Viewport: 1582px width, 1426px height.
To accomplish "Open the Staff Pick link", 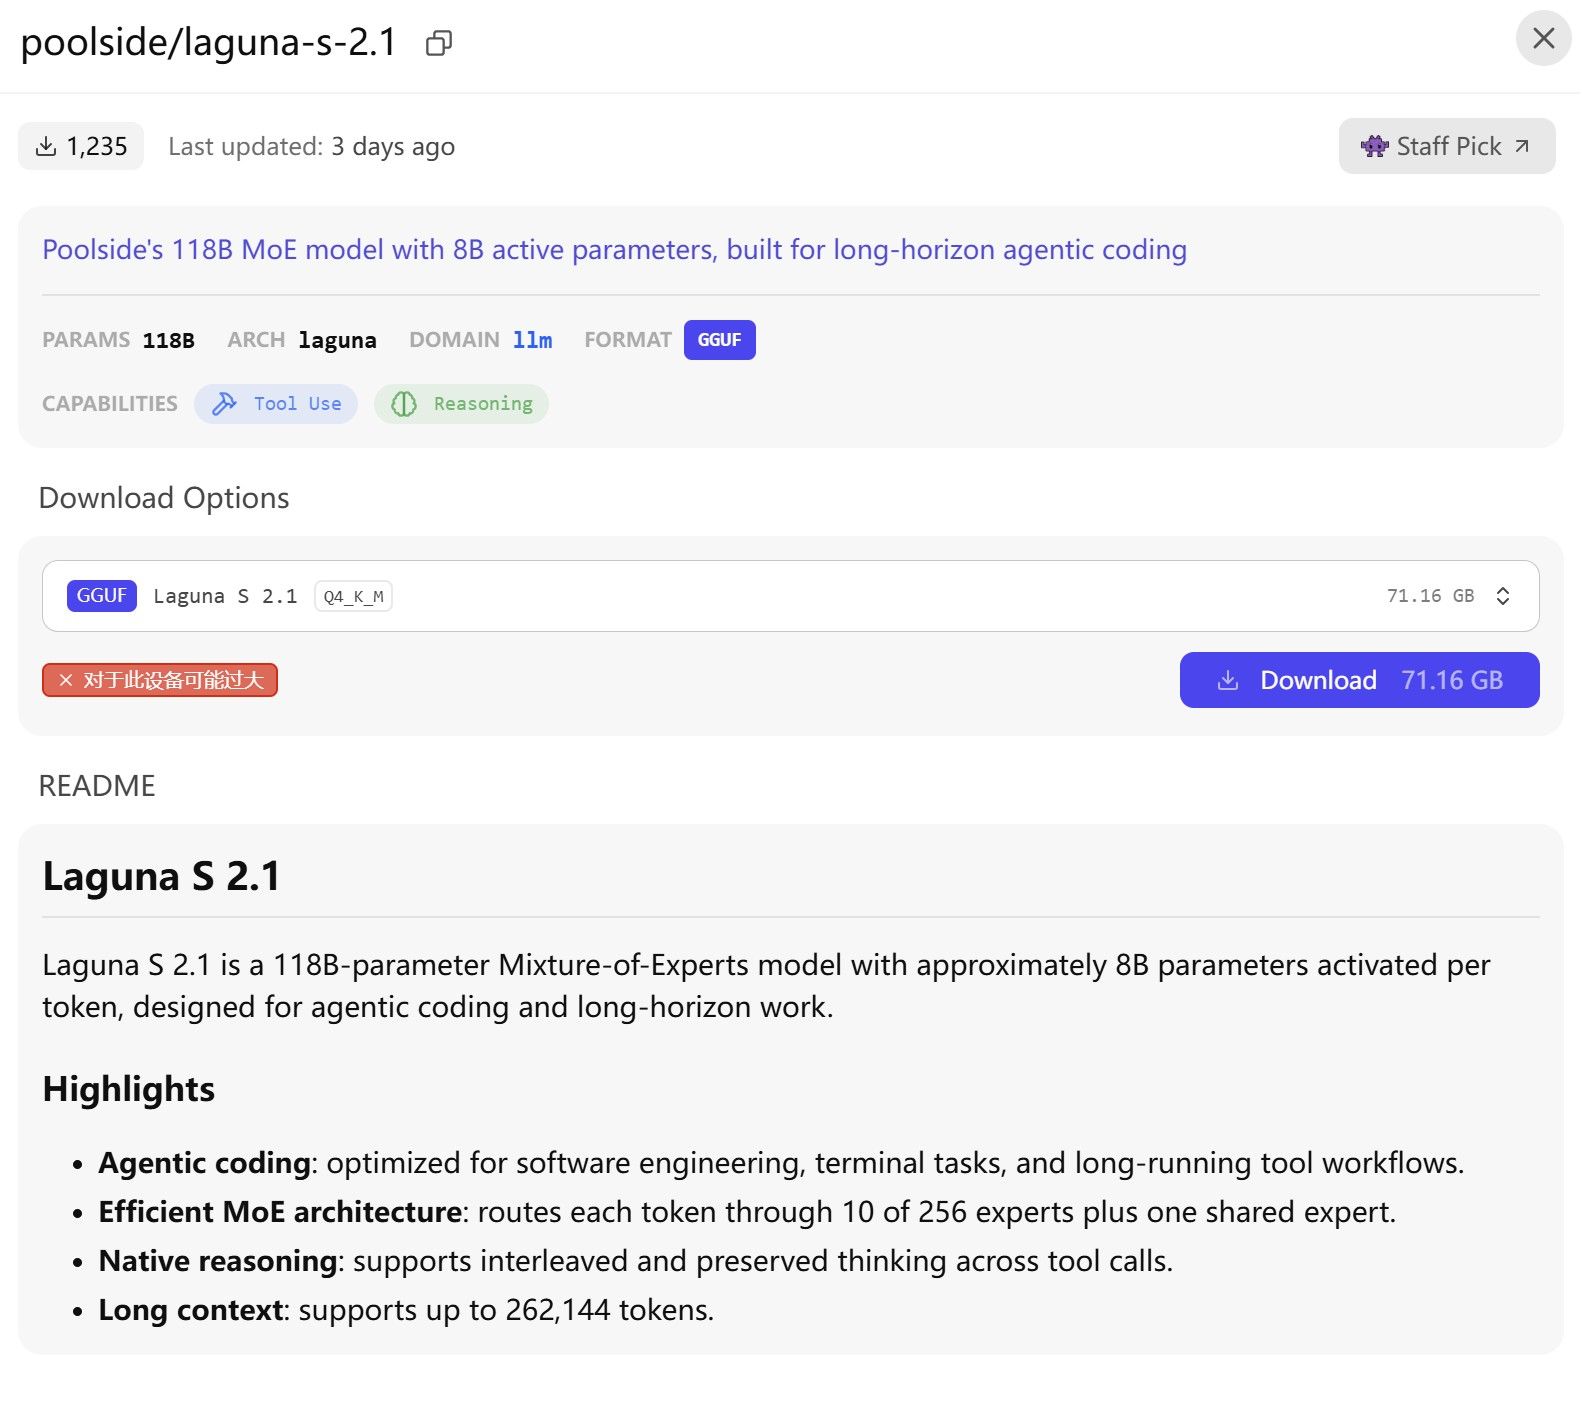I will coord(1447,146).
